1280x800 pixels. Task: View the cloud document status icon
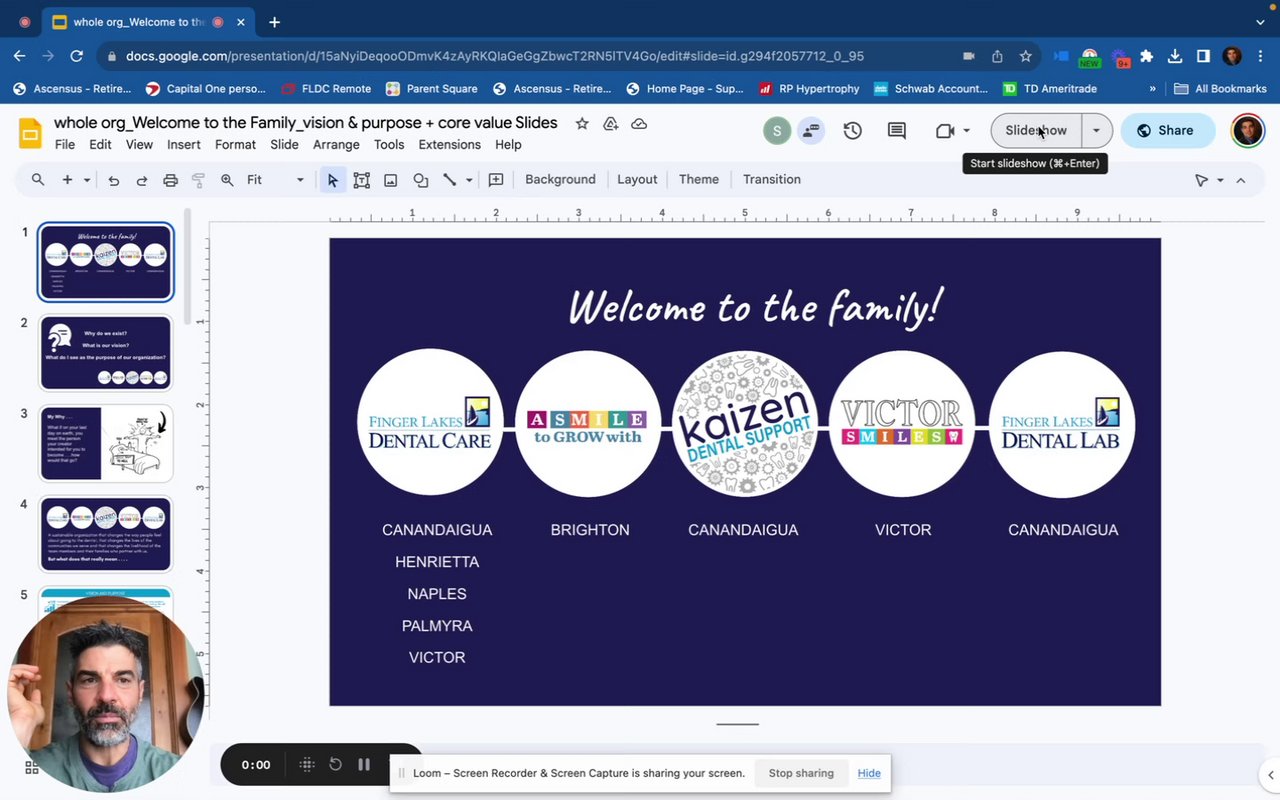[639, 123]
